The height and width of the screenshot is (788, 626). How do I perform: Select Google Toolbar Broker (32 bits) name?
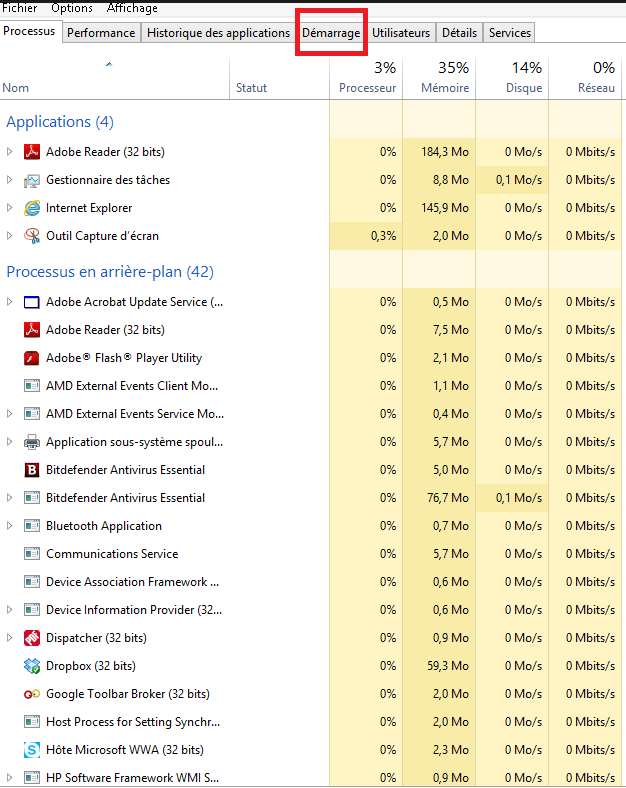[x=128, y=694]
